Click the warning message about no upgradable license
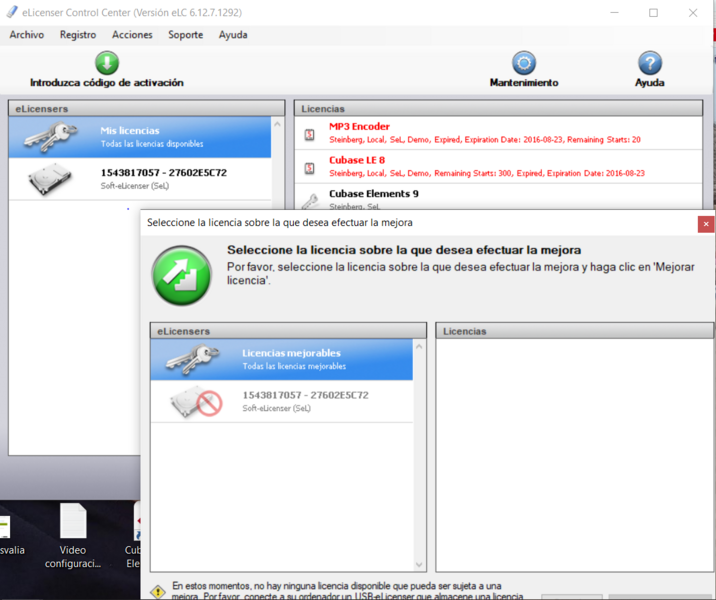This screenshot has height=600, width=716. 347,590
